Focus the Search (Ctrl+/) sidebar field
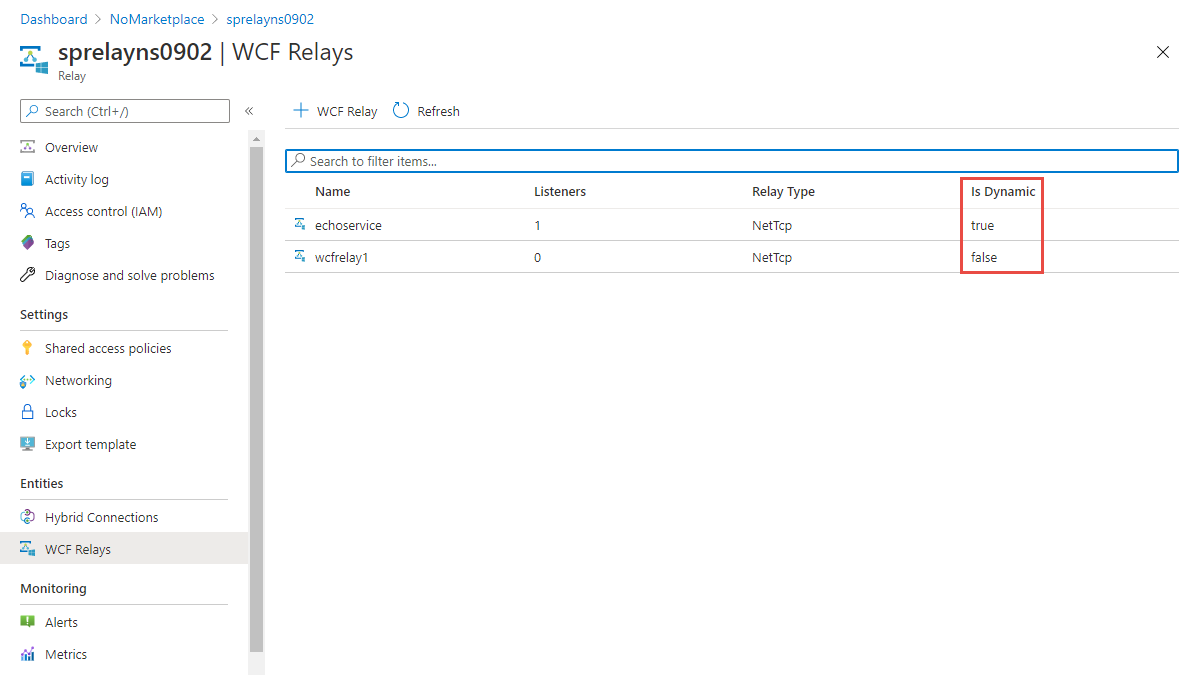Viewport: 1199px width, 675px height. 125,111
